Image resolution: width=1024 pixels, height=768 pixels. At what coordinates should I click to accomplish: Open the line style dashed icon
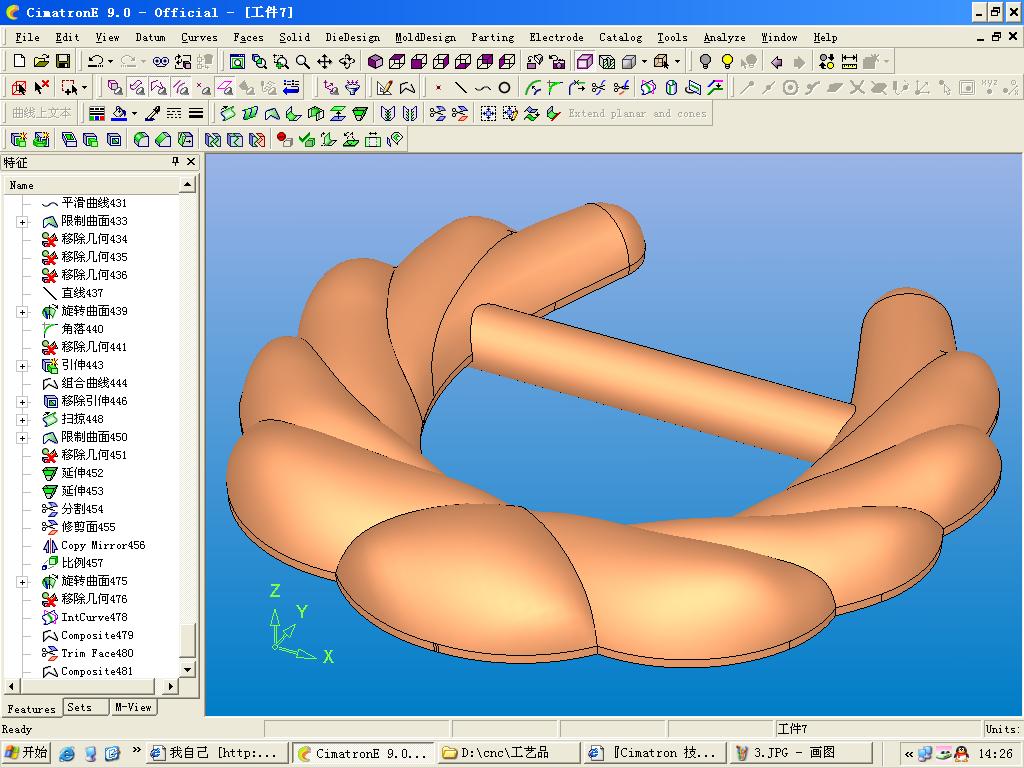(174, 114)
